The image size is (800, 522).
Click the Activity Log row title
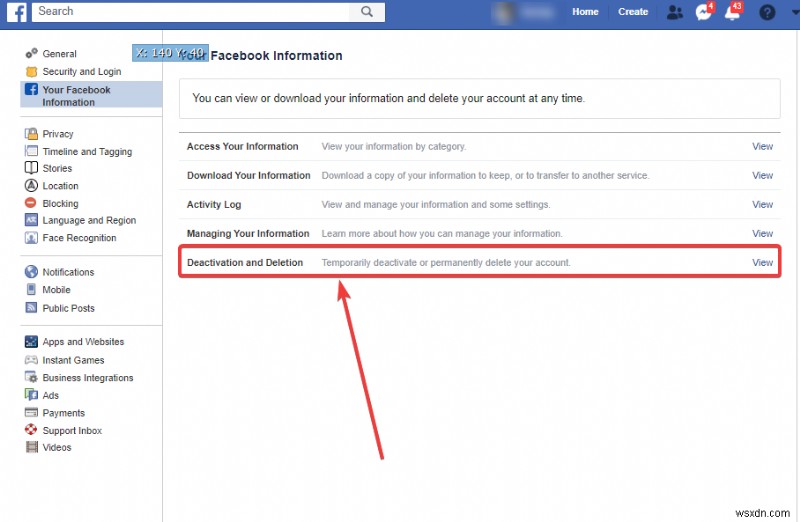pyautogui.click(x=214, y=205)
